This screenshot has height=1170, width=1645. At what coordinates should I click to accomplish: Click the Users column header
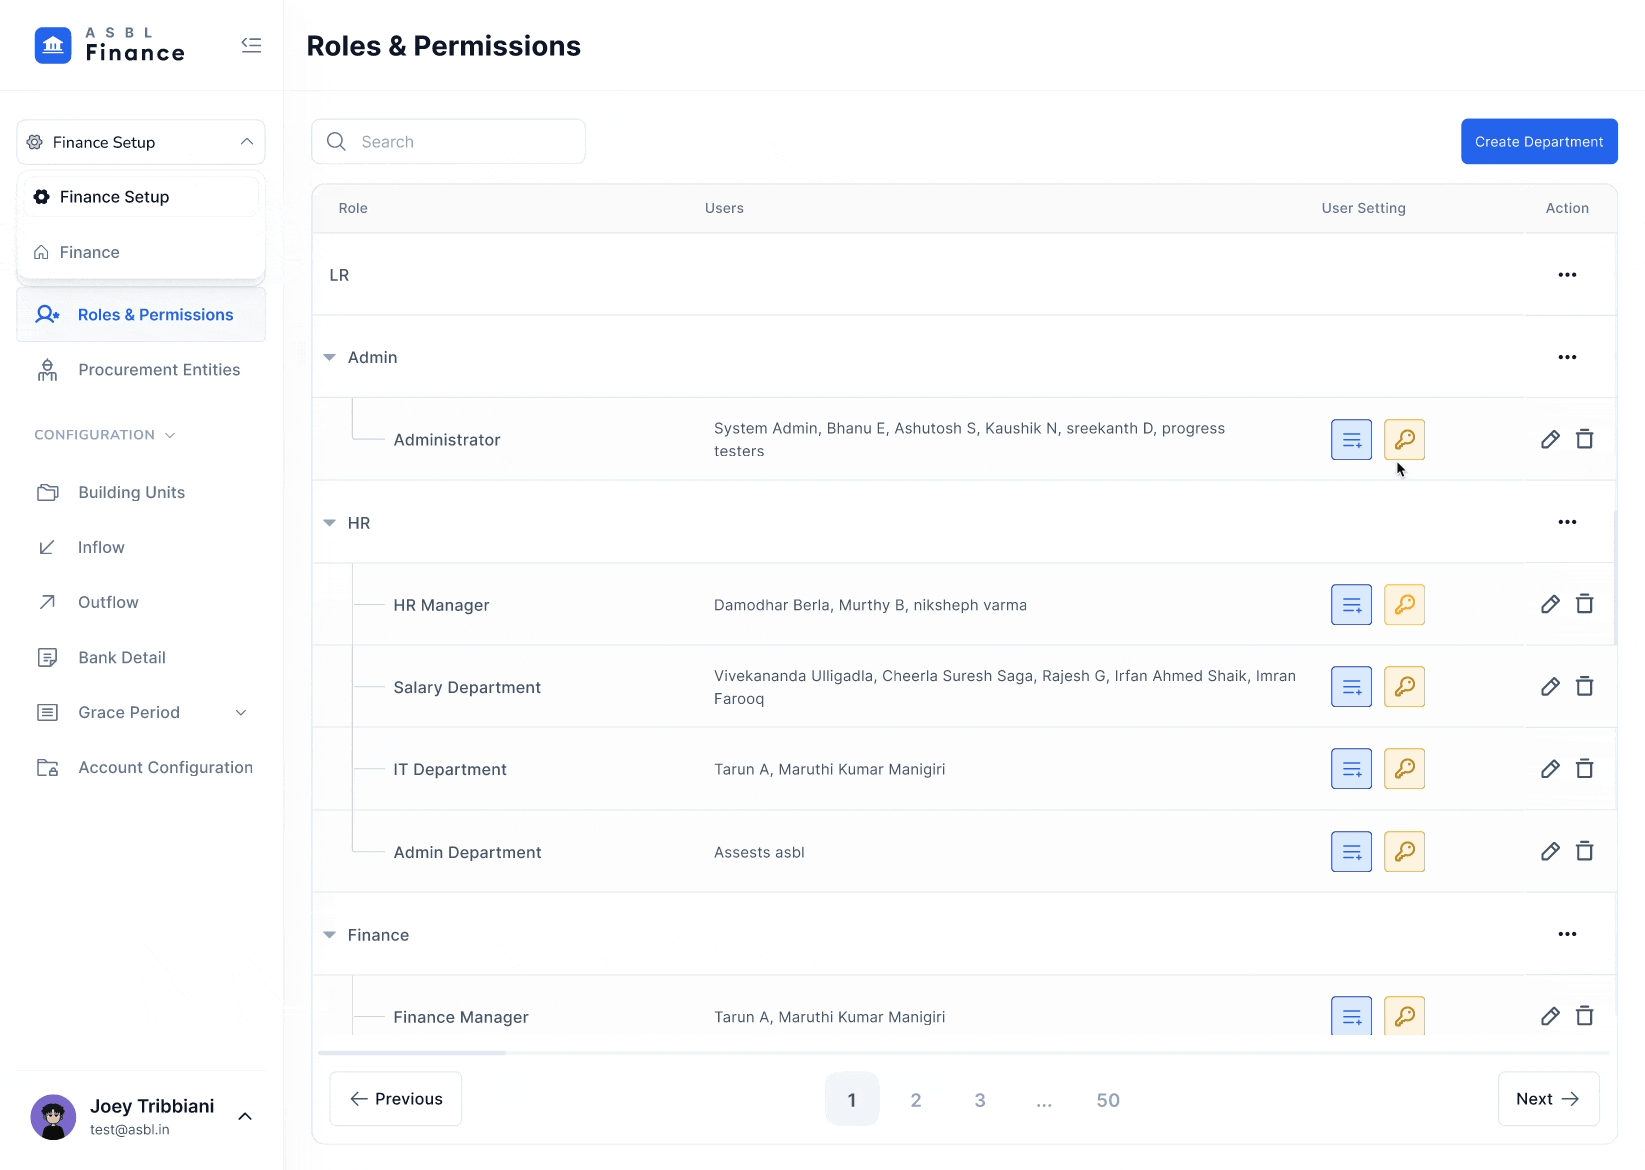pyautogui.click(x=724, y=208)
